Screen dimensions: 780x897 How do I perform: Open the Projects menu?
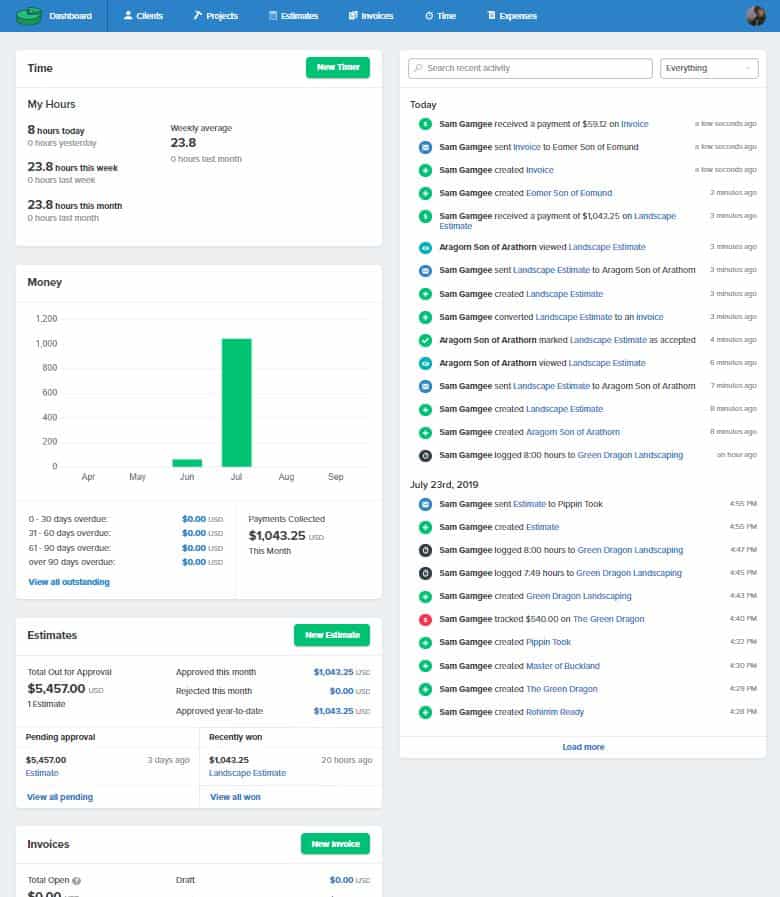tap(215, 16)
